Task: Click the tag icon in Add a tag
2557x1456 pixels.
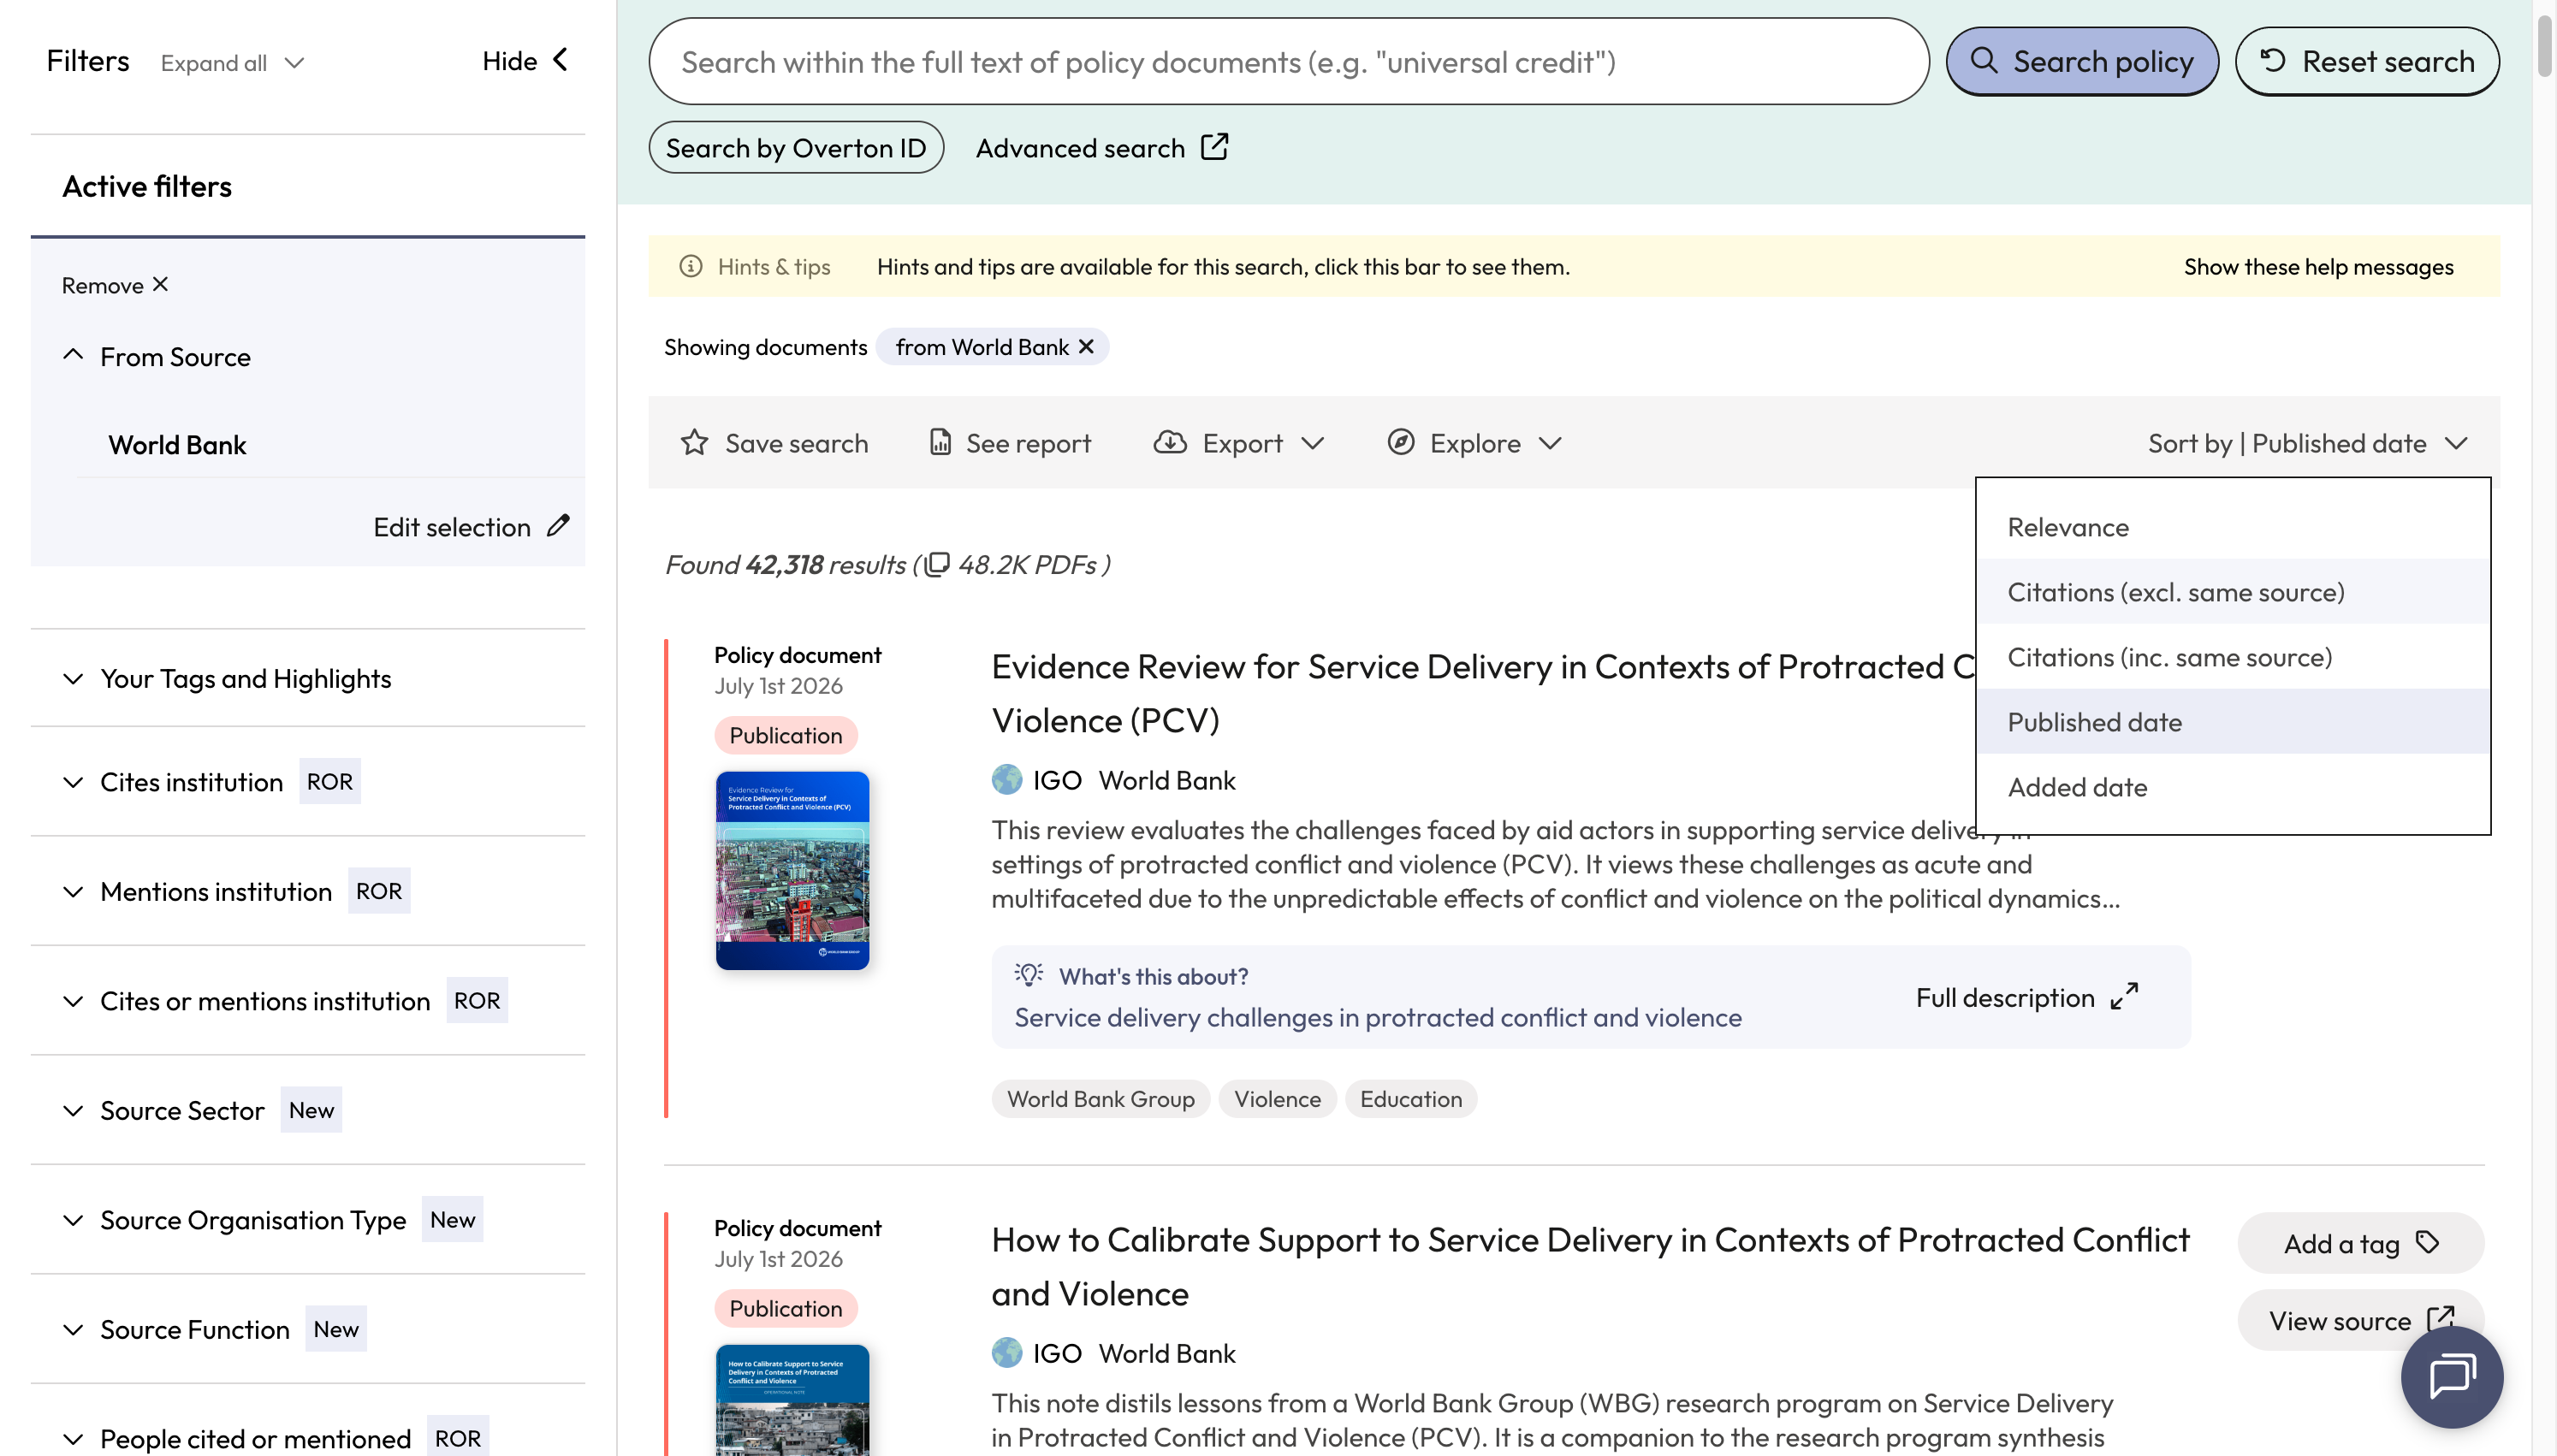Action: [x=2427, y=1243]
